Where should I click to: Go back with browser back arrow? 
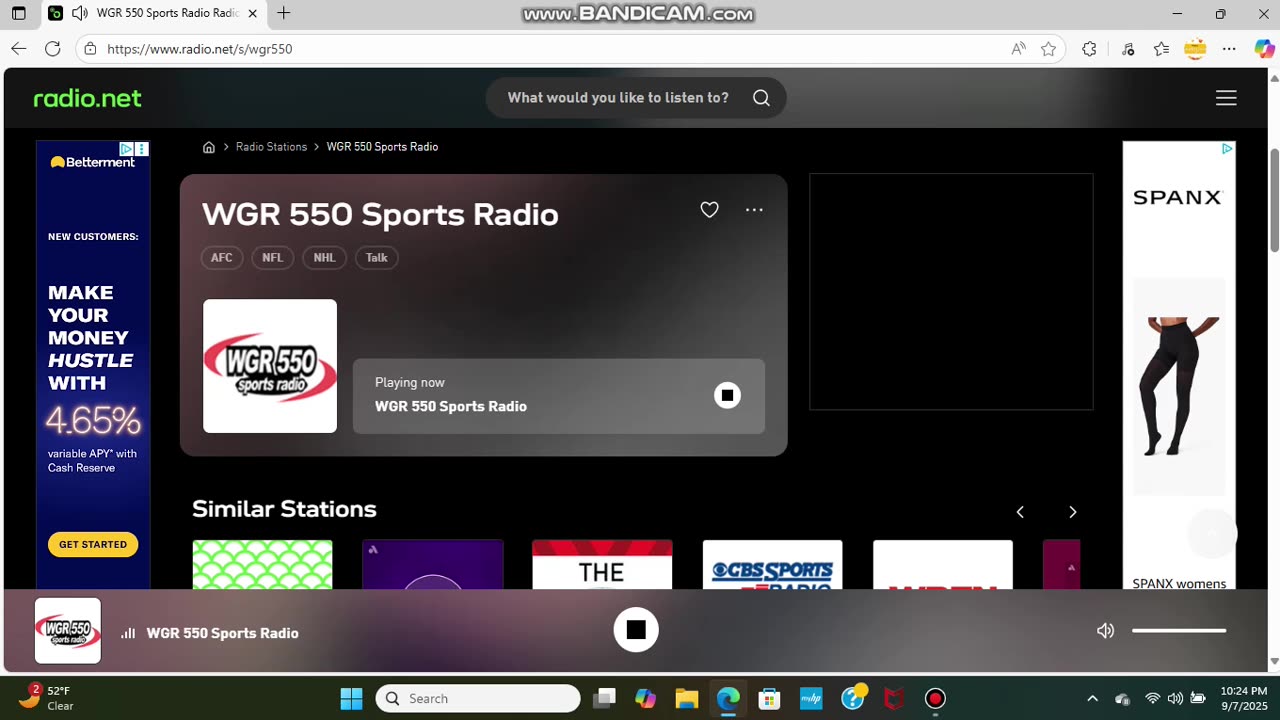point(18,49)
